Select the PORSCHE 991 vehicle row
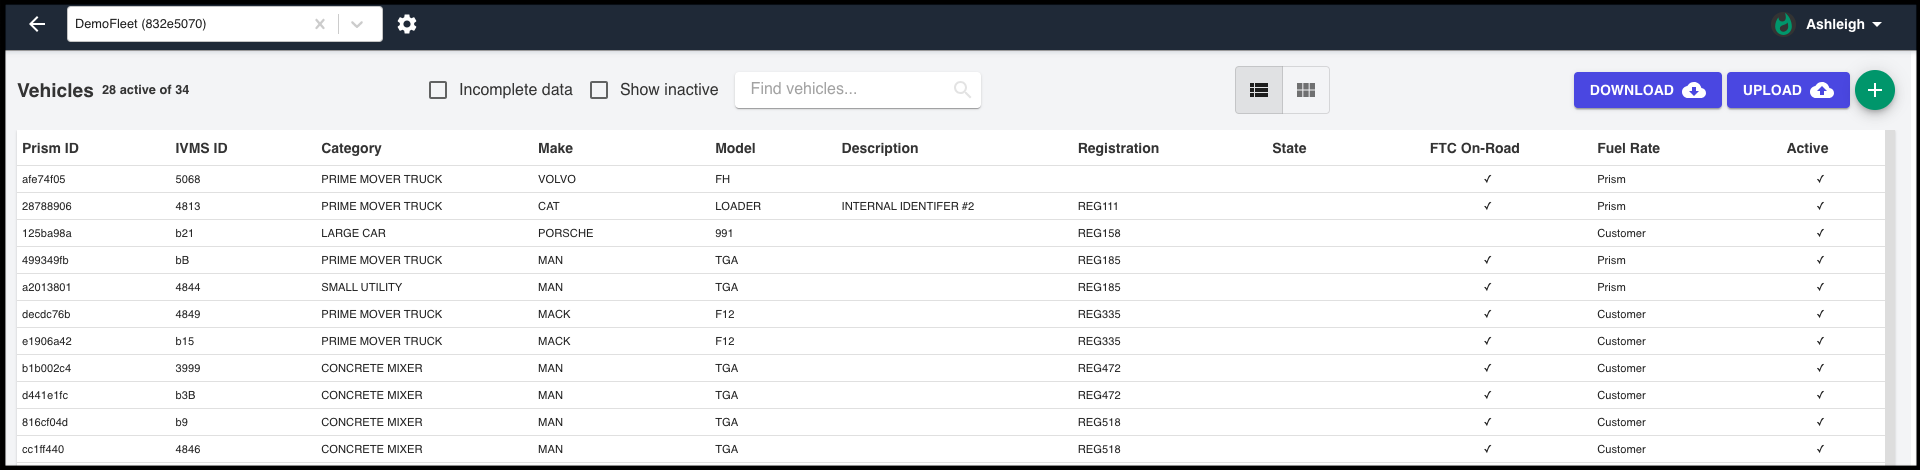 [565, 233]
